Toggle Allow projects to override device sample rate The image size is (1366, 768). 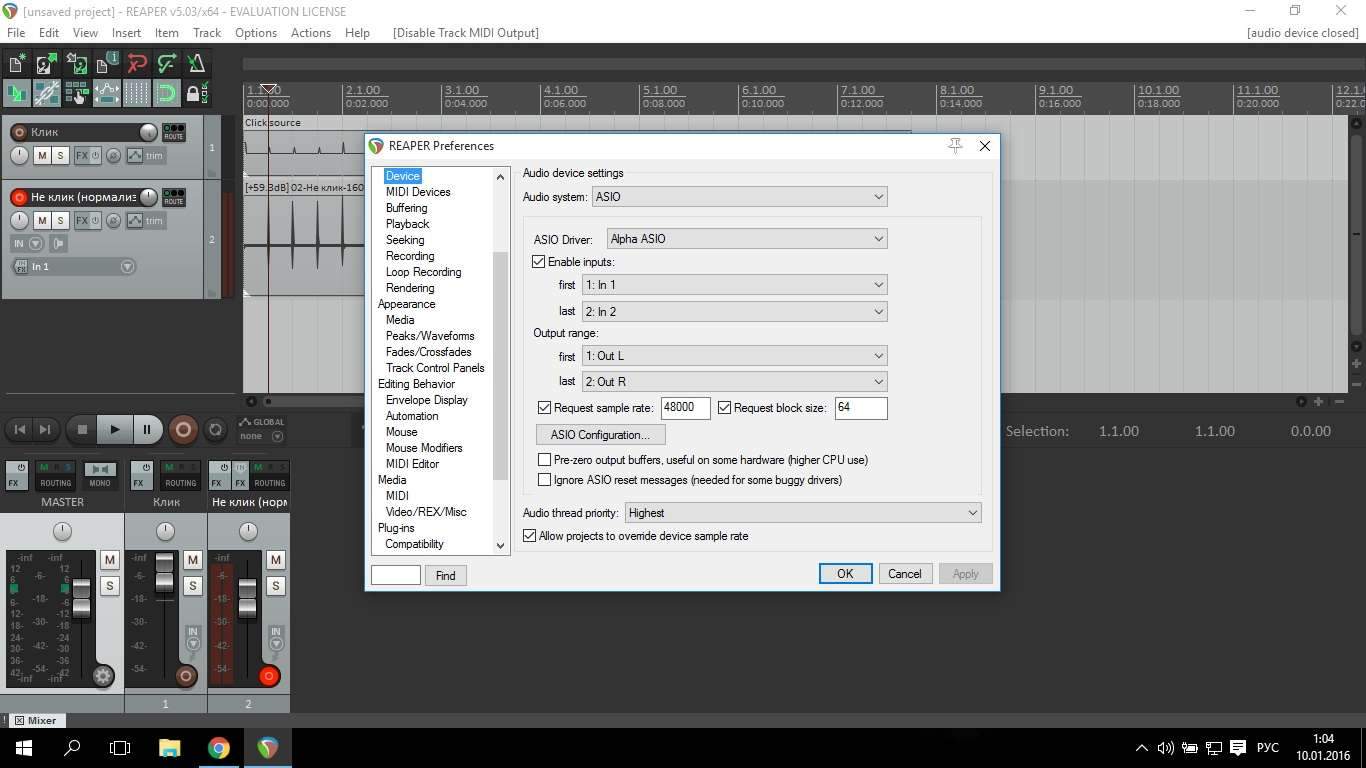click(530, 536)
